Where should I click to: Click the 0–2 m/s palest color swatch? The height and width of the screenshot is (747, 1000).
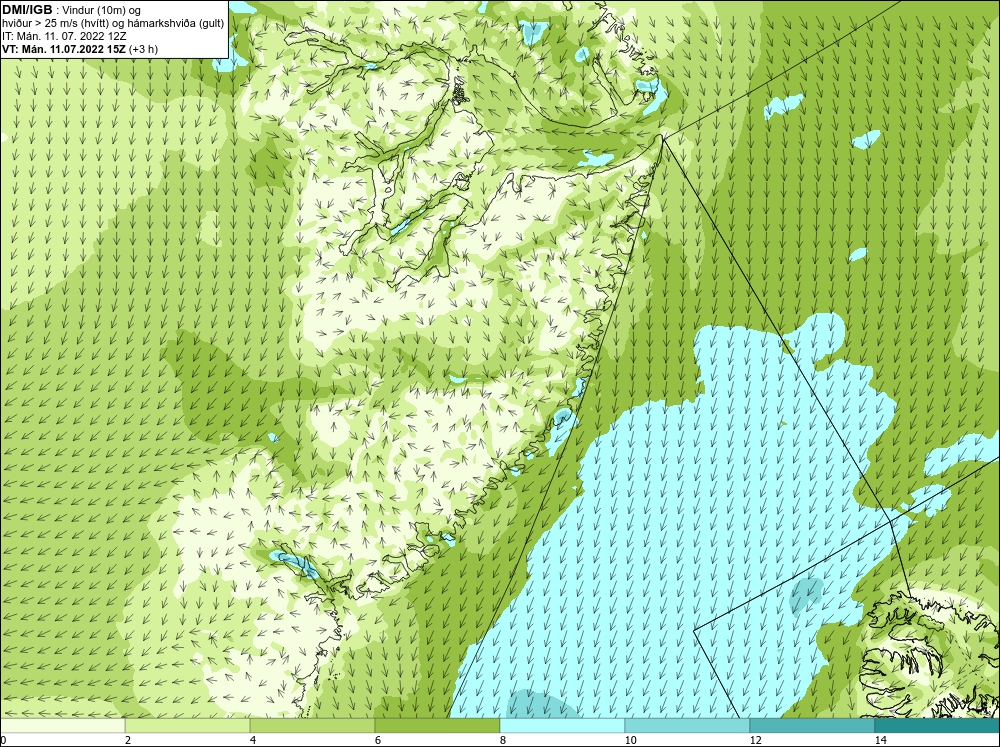click(62, 725)
